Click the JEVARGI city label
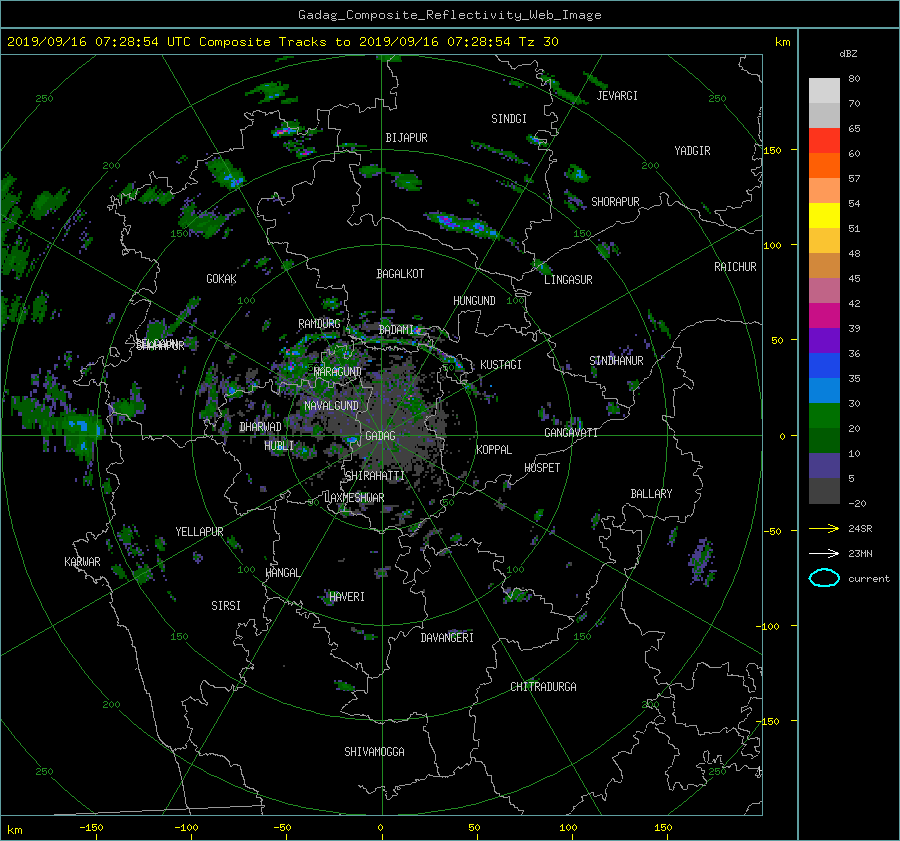This screenshot has width=900, height=841. click(x=617, y=96)
